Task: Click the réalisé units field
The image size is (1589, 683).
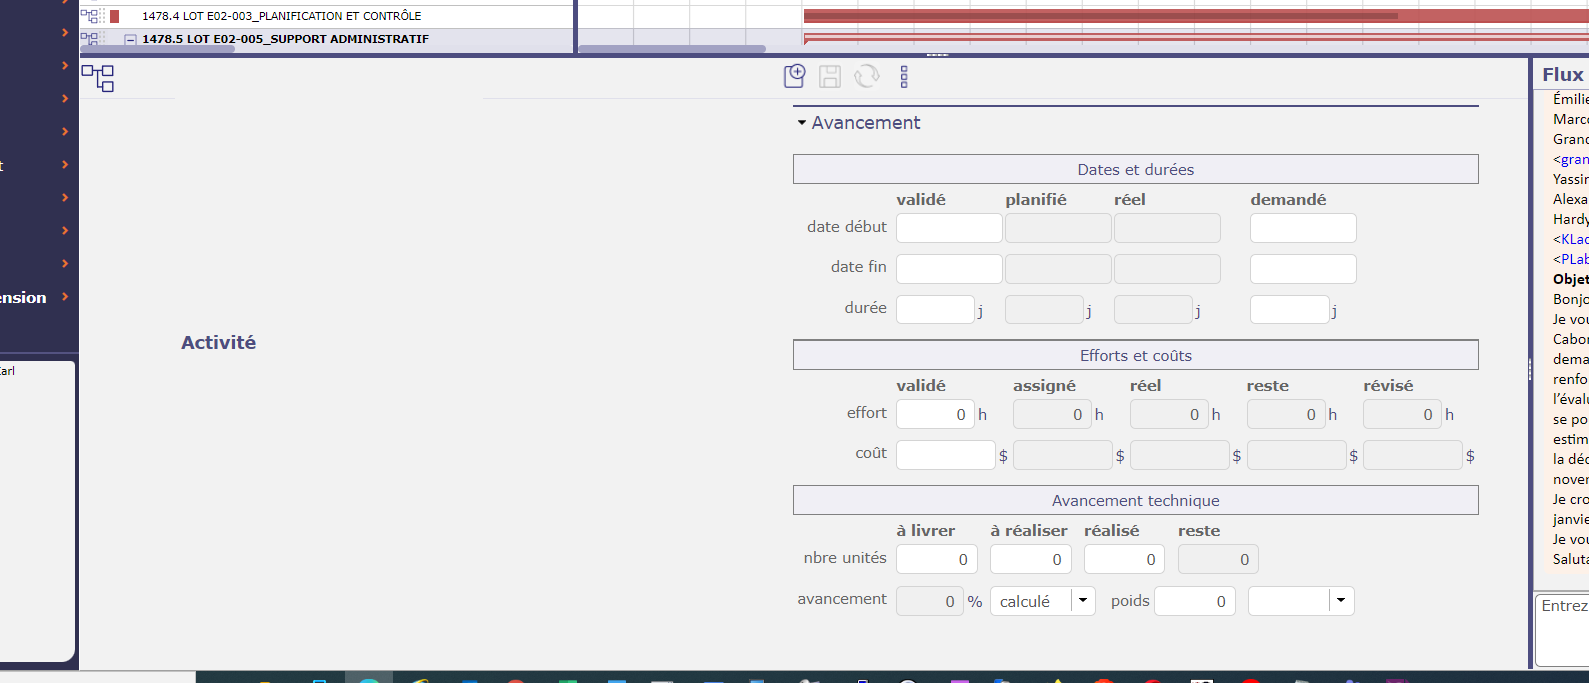Action: (x=1124, y=559)
